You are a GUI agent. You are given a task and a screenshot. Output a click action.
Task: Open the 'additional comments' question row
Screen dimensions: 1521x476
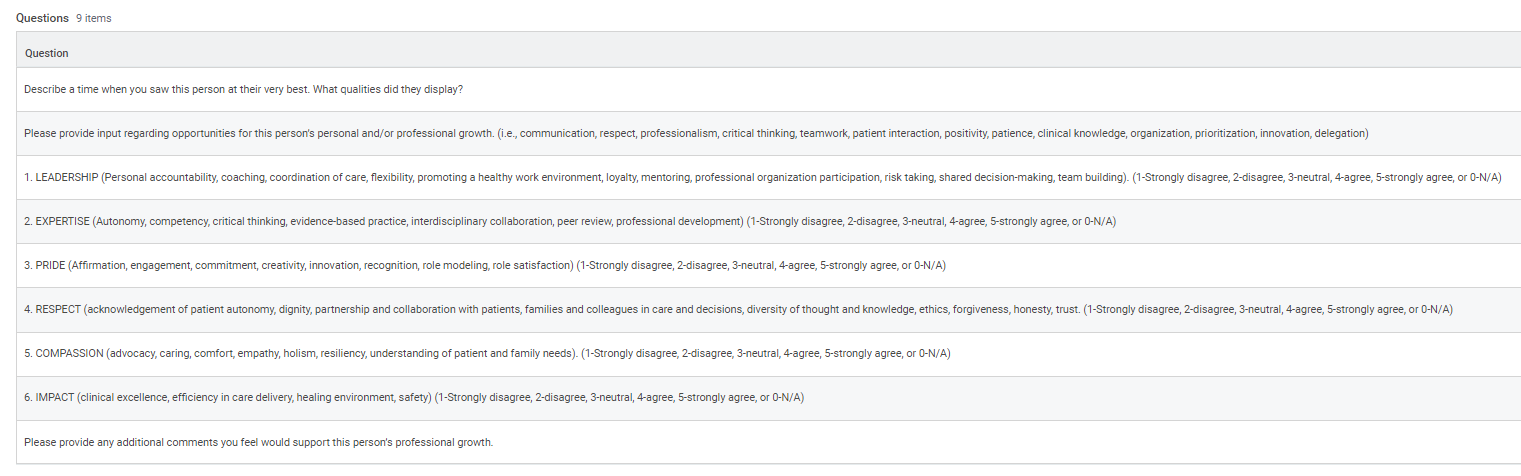coord(258,441)
